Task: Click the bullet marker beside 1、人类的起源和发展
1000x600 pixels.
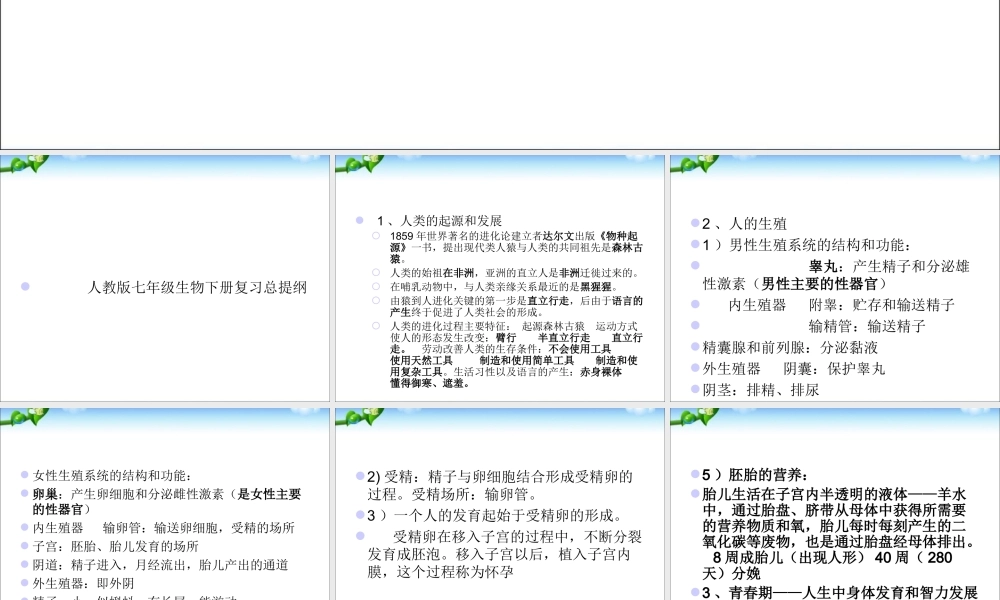Action: pyautogui.click(x=360, y=220)
